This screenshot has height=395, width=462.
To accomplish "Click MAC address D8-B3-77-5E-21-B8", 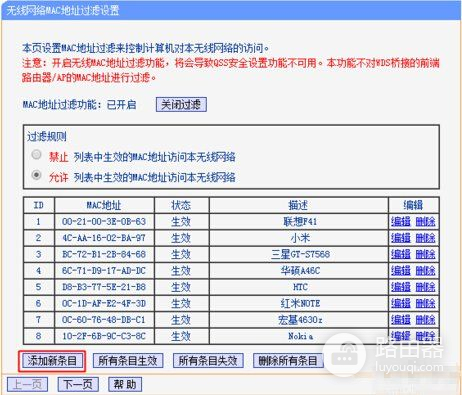I will coord(104,287).
